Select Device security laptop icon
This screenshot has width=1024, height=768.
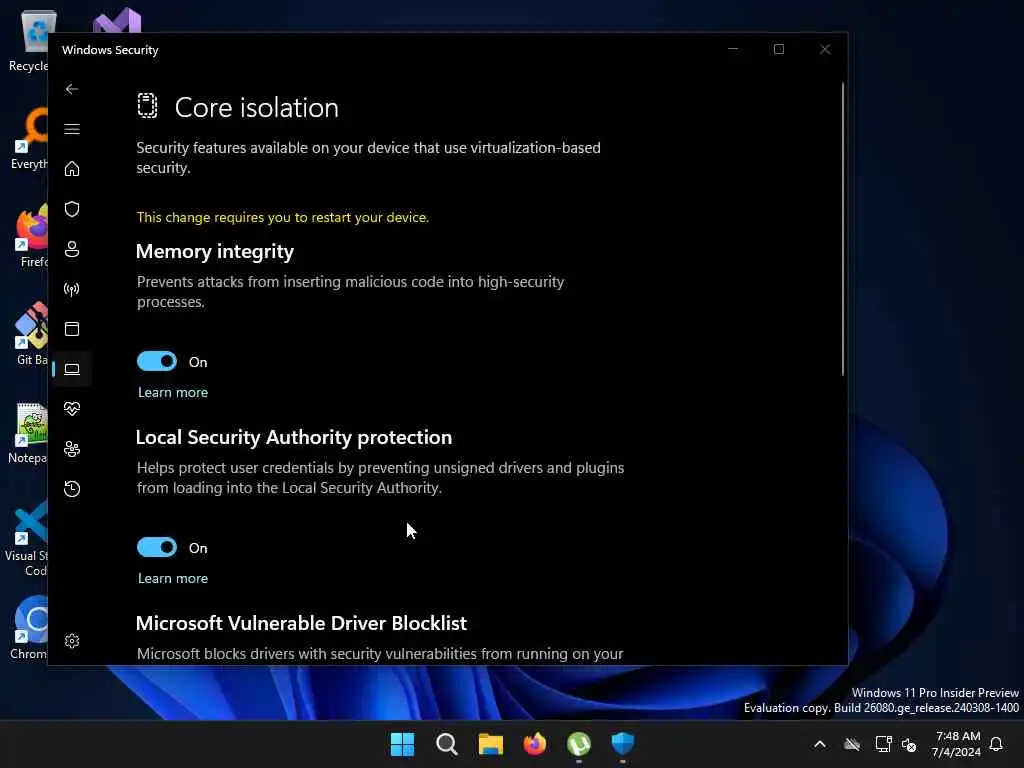click(72, 369)
